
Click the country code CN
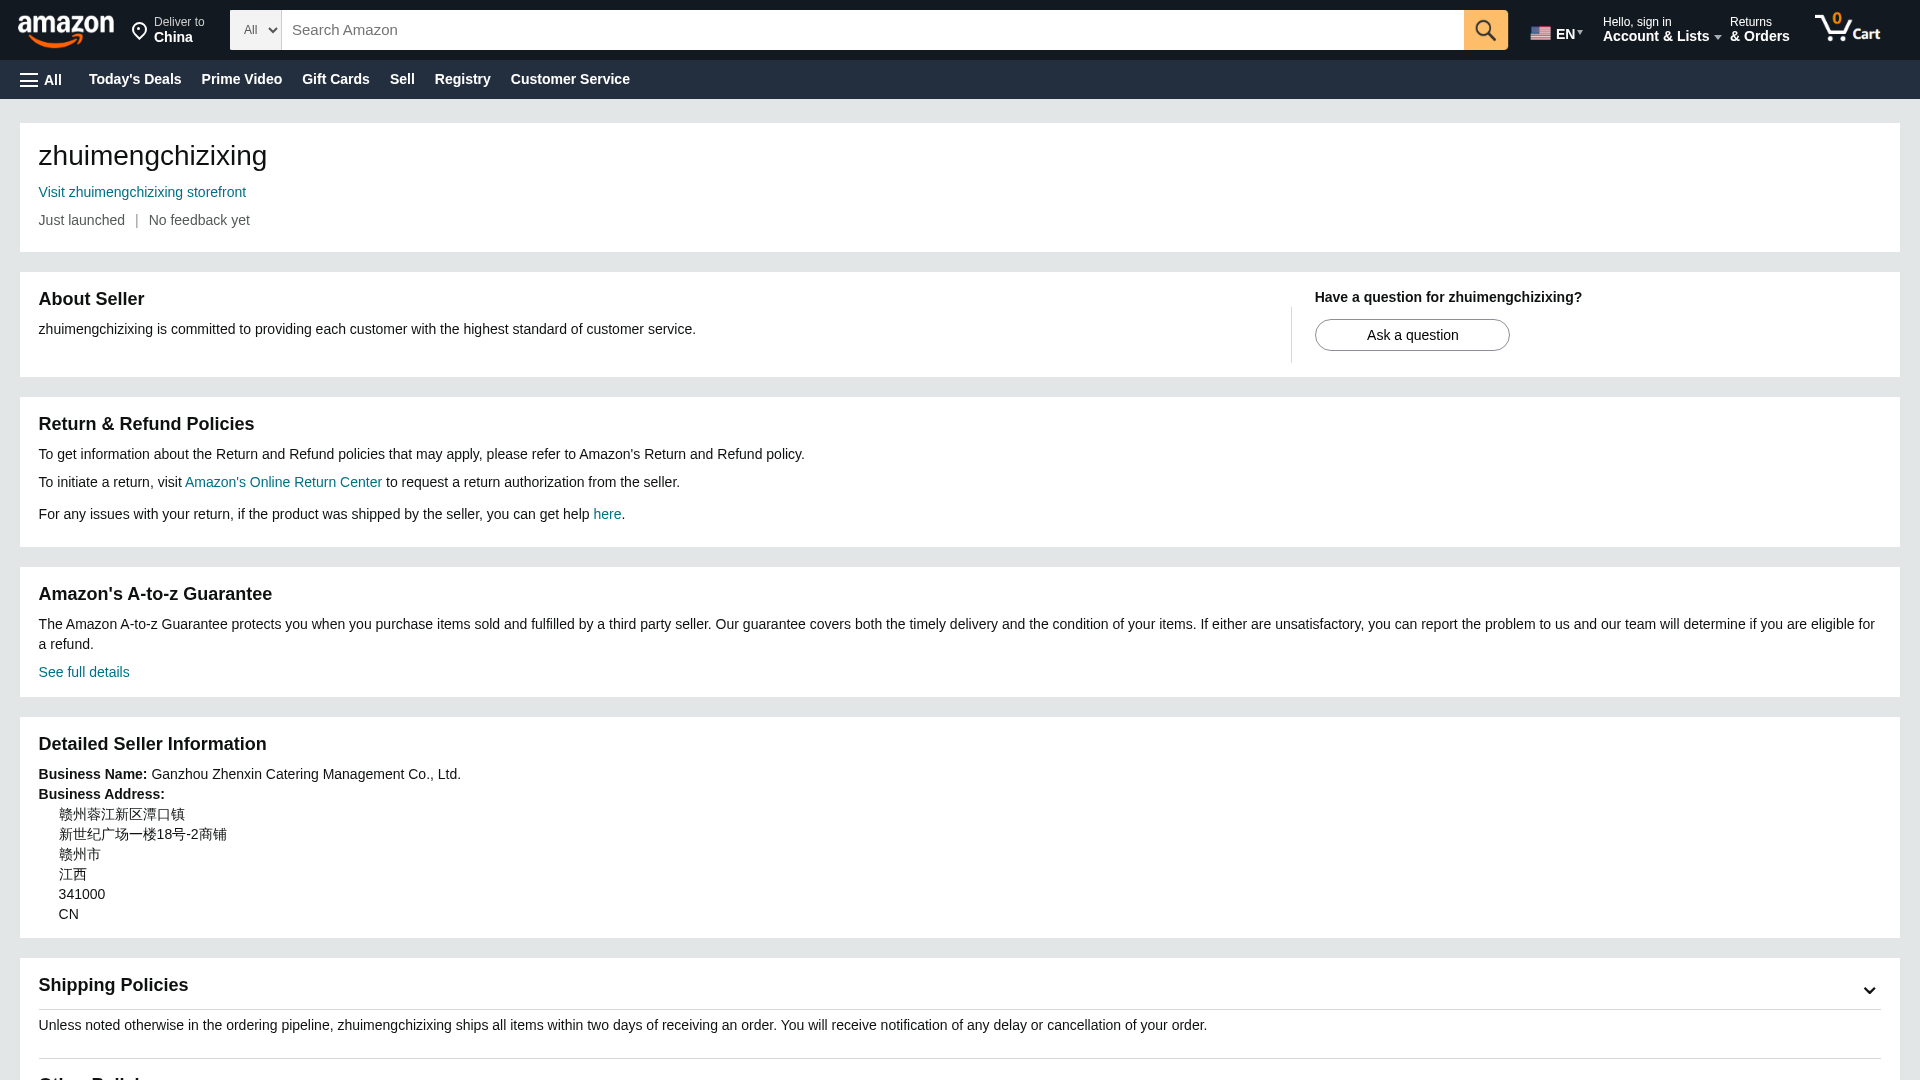click(x=69, y=914)
